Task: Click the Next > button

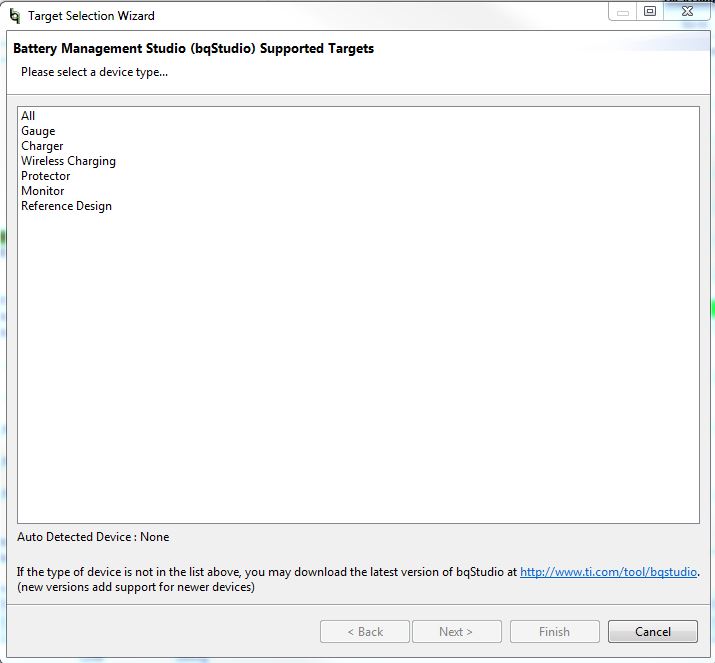Action: coord(456,632)
